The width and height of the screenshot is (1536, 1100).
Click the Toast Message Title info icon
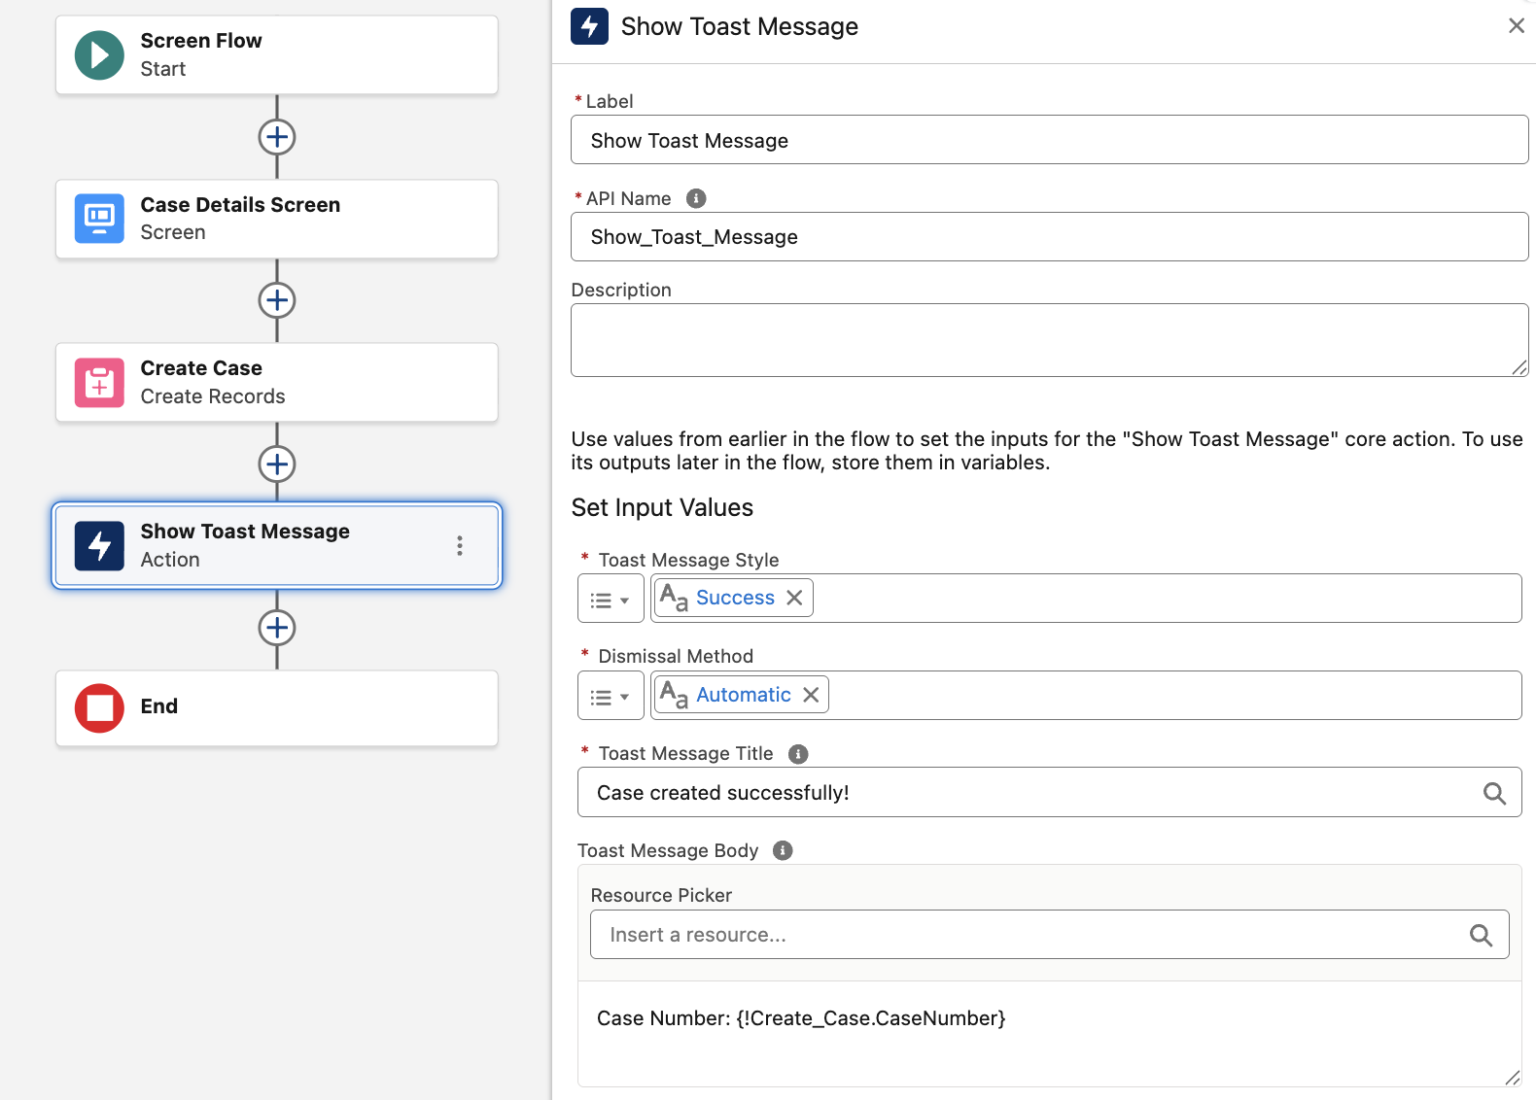(x=798, y=754)
